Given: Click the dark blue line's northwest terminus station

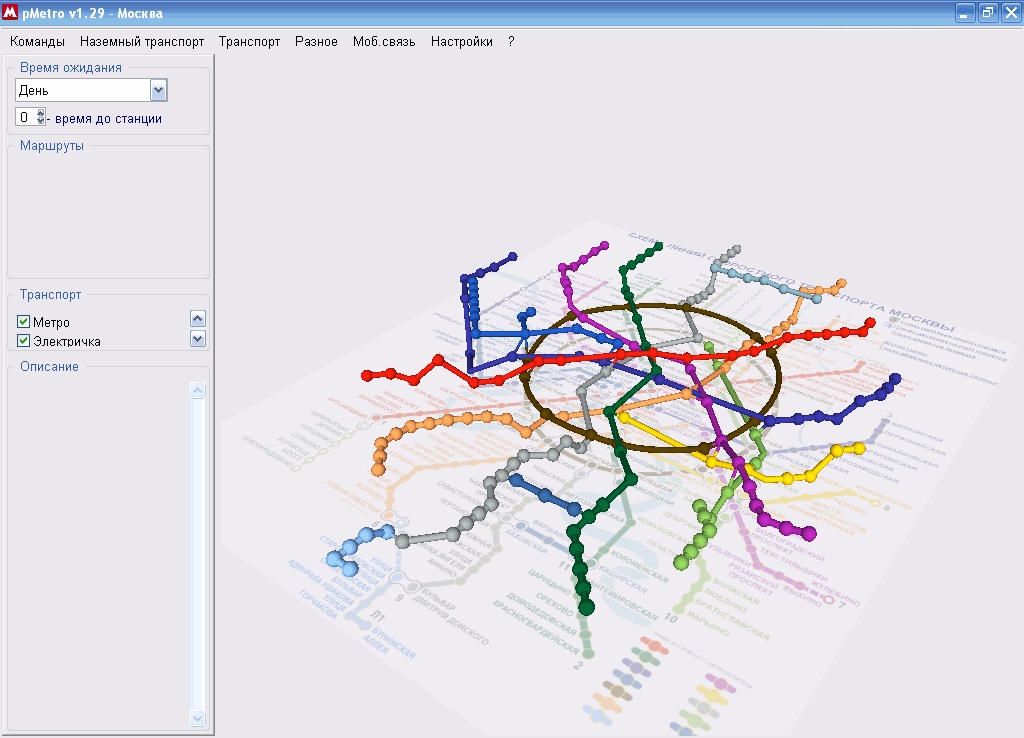Looking at the screenshot, I should (513, 257).
